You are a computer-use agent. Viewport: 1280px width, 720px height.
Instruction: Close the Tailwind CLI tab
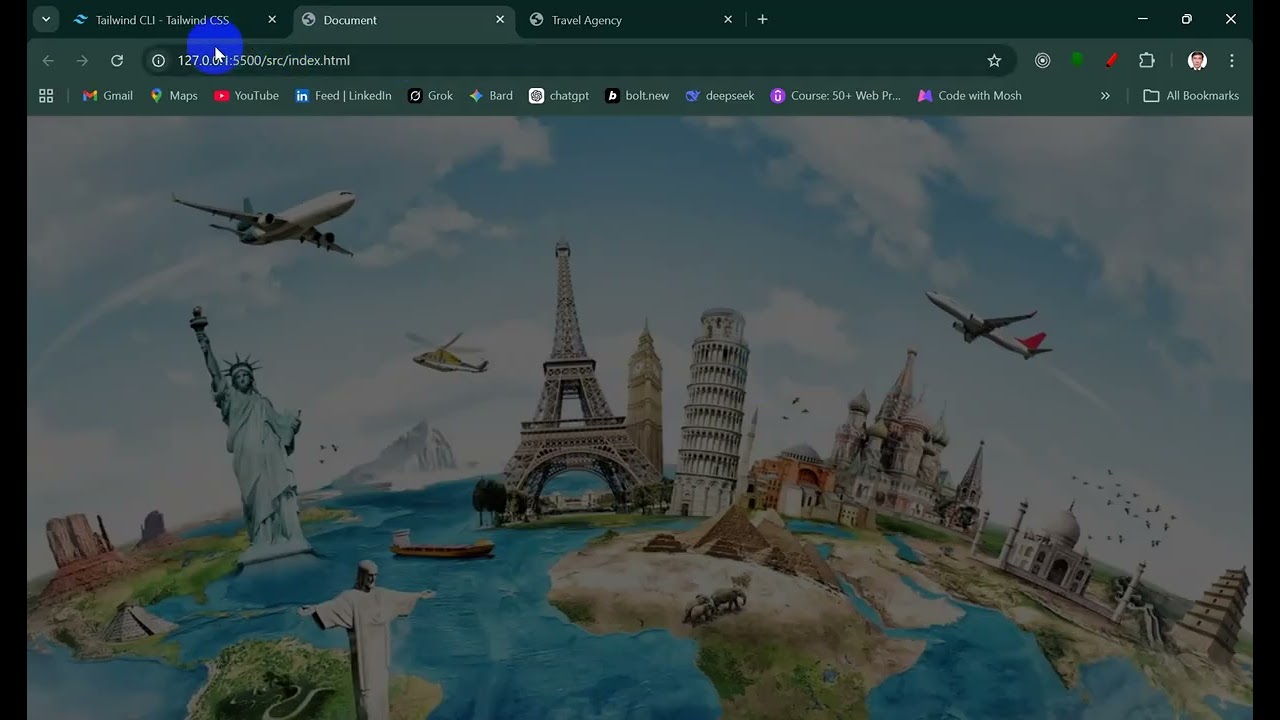[272, 20]
